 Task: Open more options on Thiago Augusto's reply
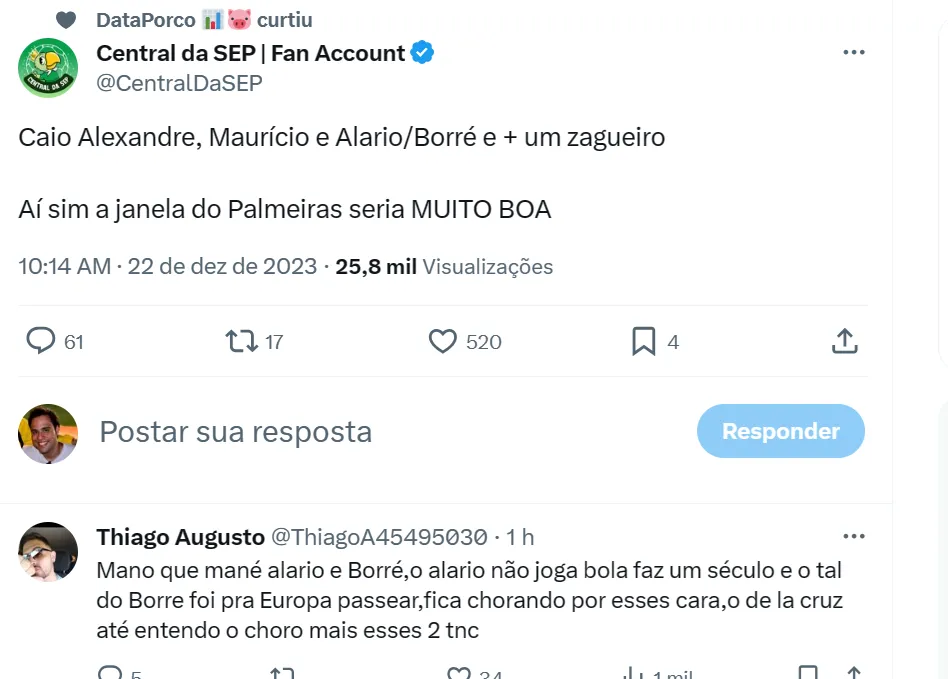point(853,537)
